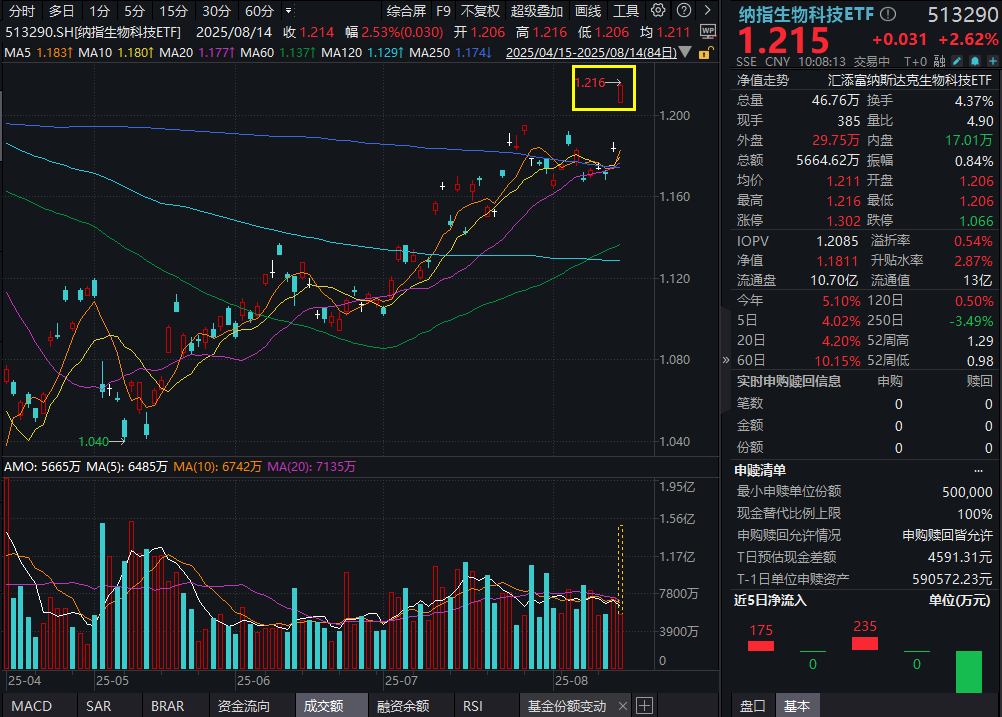This screenshot has height=717, width=1002.
Task: Open the settings gear in the toolbar
Action: (x=657, y=10)
